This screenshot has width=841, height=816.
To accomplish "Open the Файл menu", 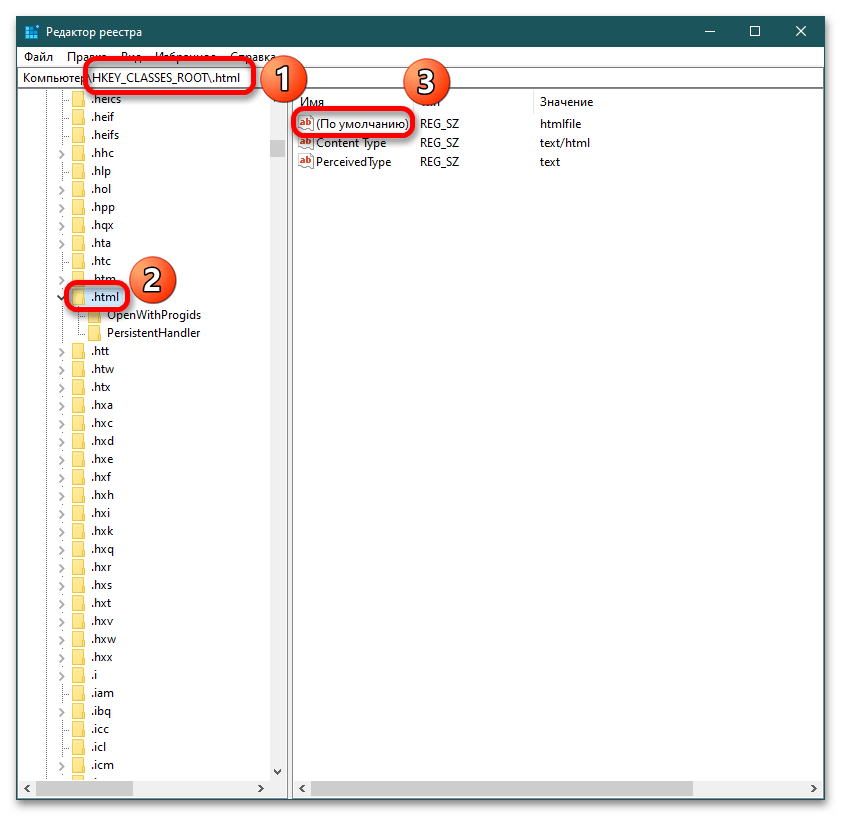I will click(39, 57).
